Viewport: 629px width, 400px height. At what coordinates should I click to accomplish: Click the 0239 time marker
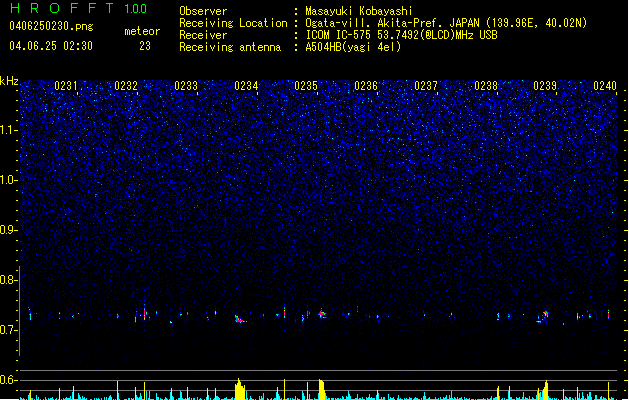[545, 86]
